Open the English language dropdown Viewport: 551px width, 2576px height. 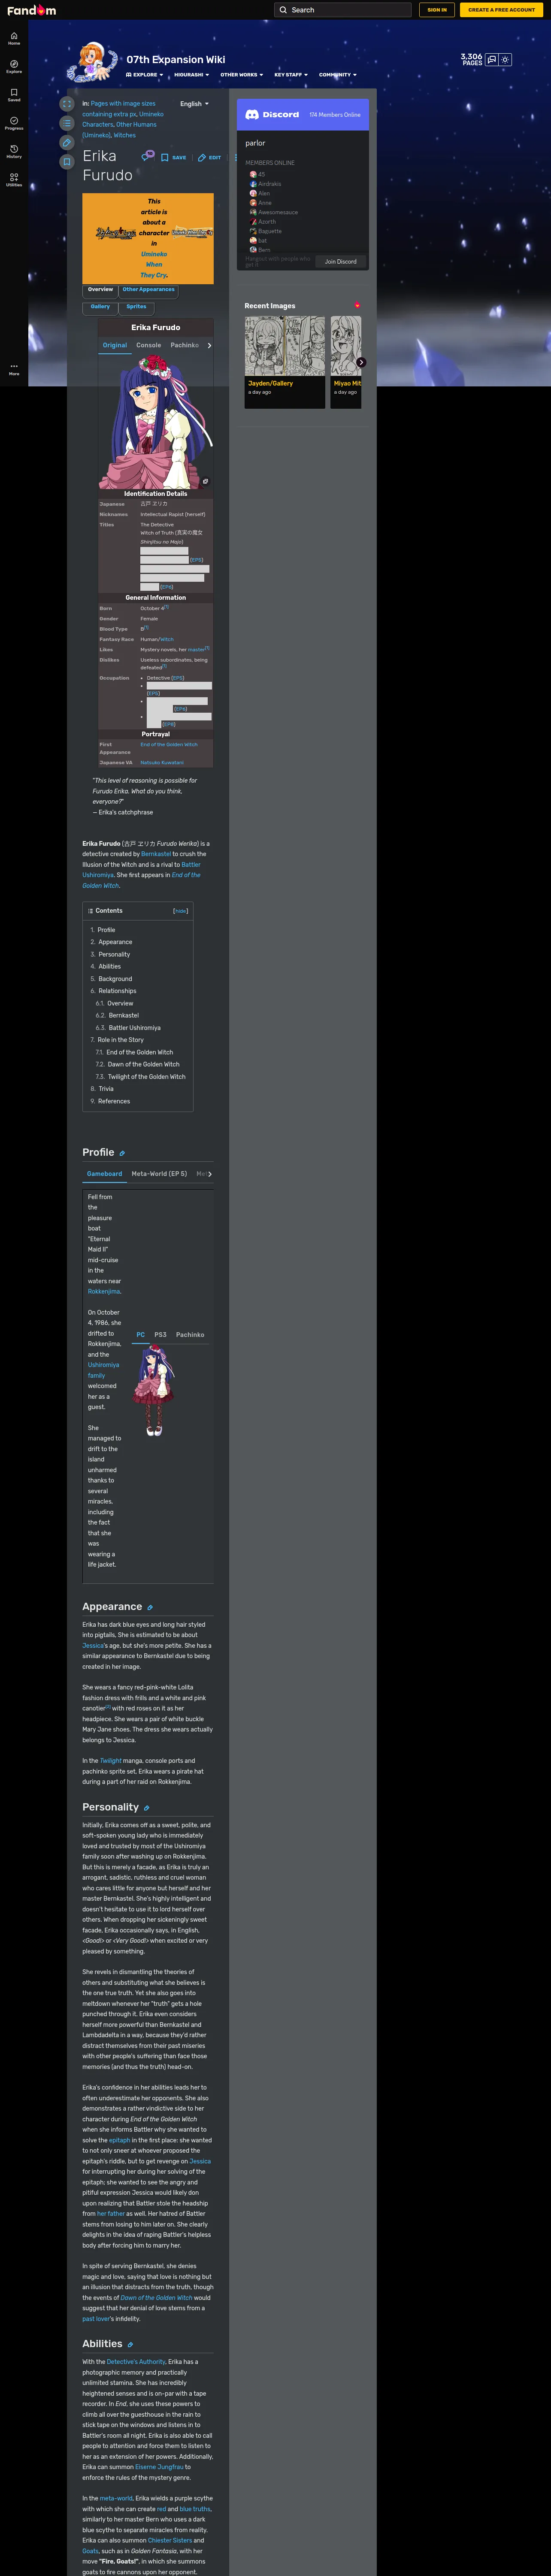[x=194, y=104]
